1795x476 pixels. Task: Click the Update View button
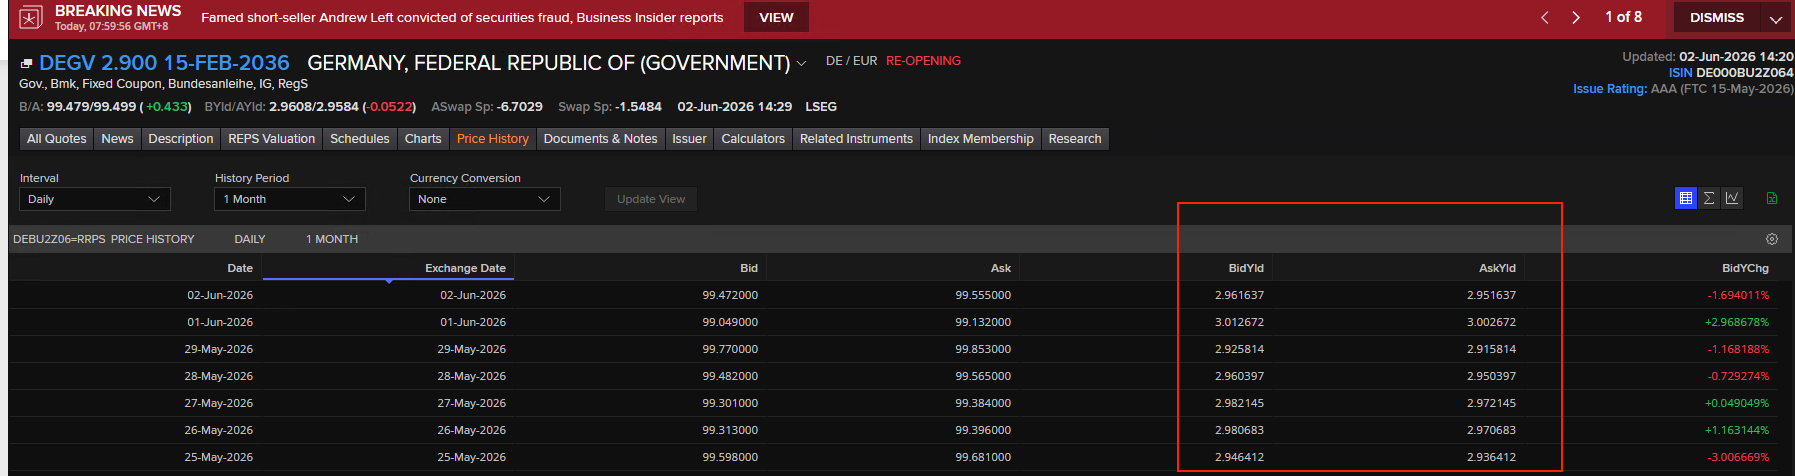pos(651,199)
